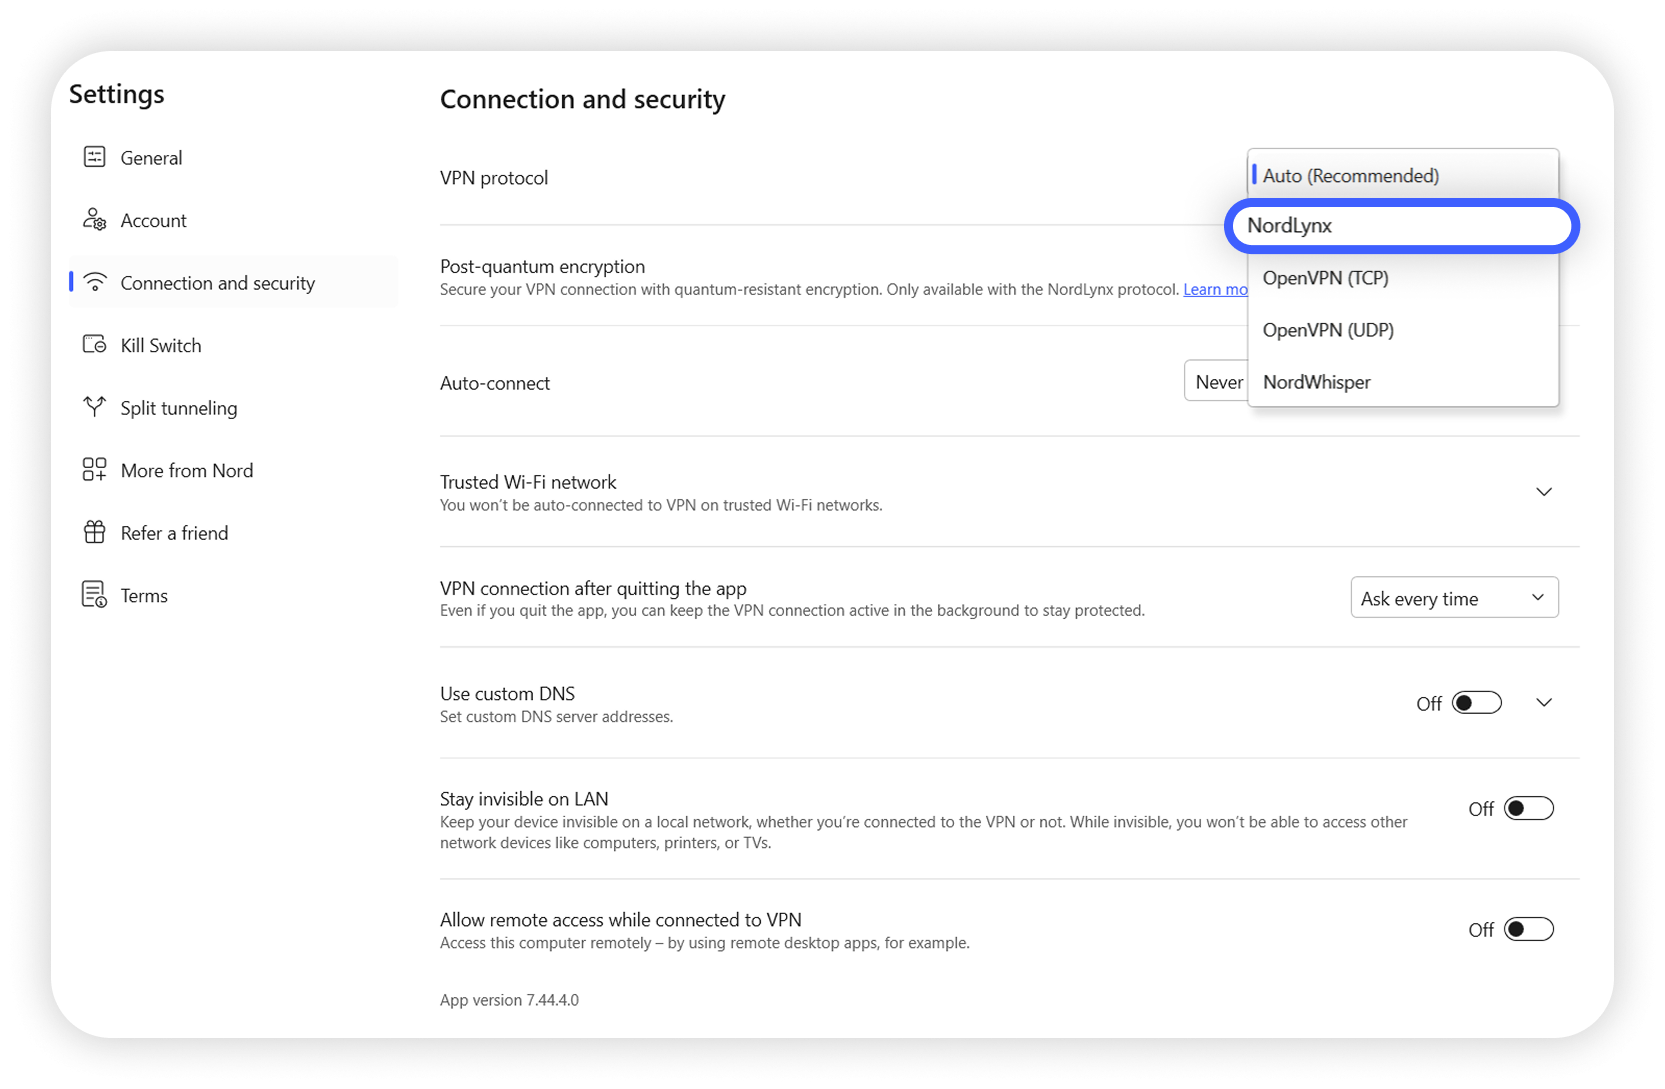The width and height of the screenshot is (1665, 1089).
Task: Select NordLynx from protocol list
Action: tap(1402, 226)
